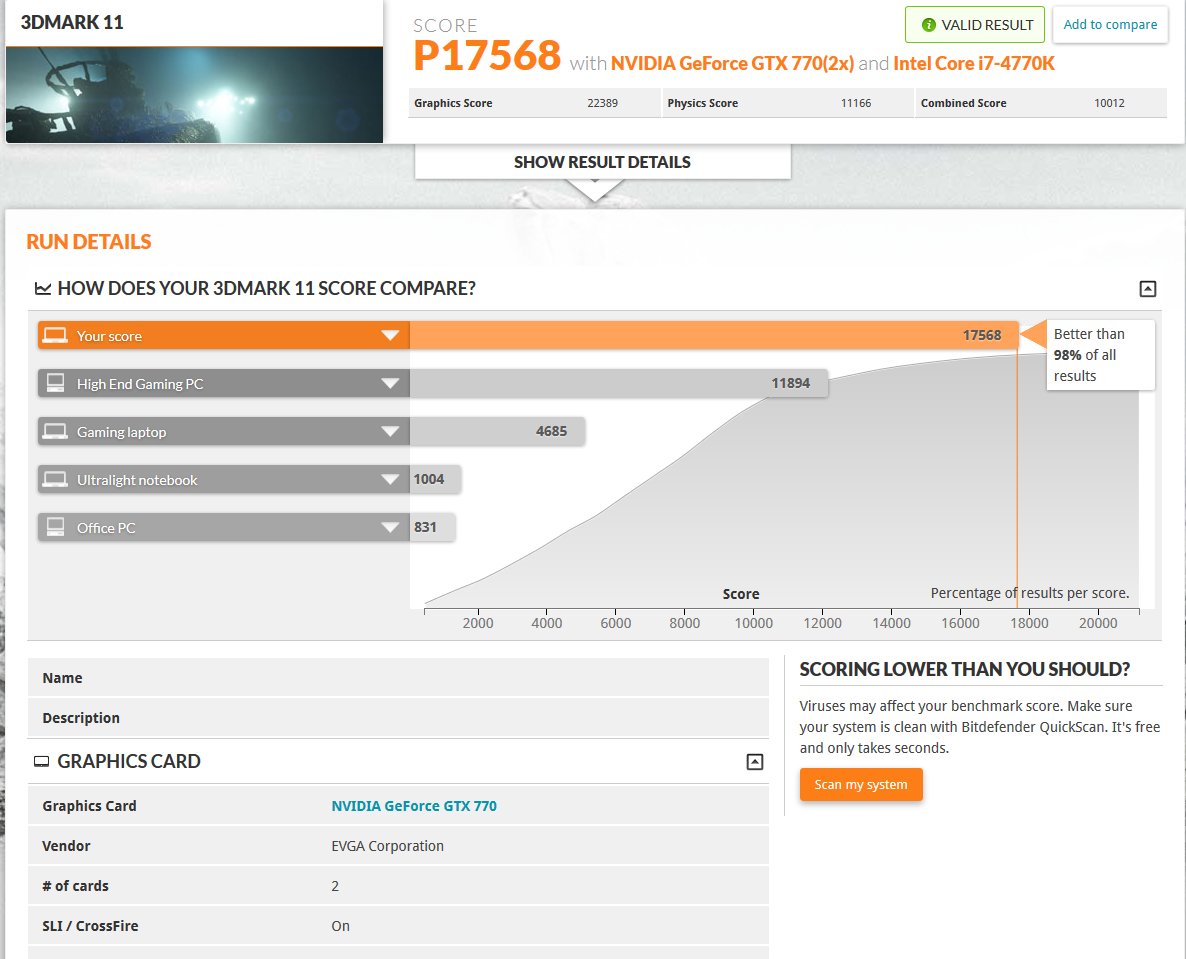Open the NVIDIA GeForce GTX 770 graphics card link

pos(414,805)
